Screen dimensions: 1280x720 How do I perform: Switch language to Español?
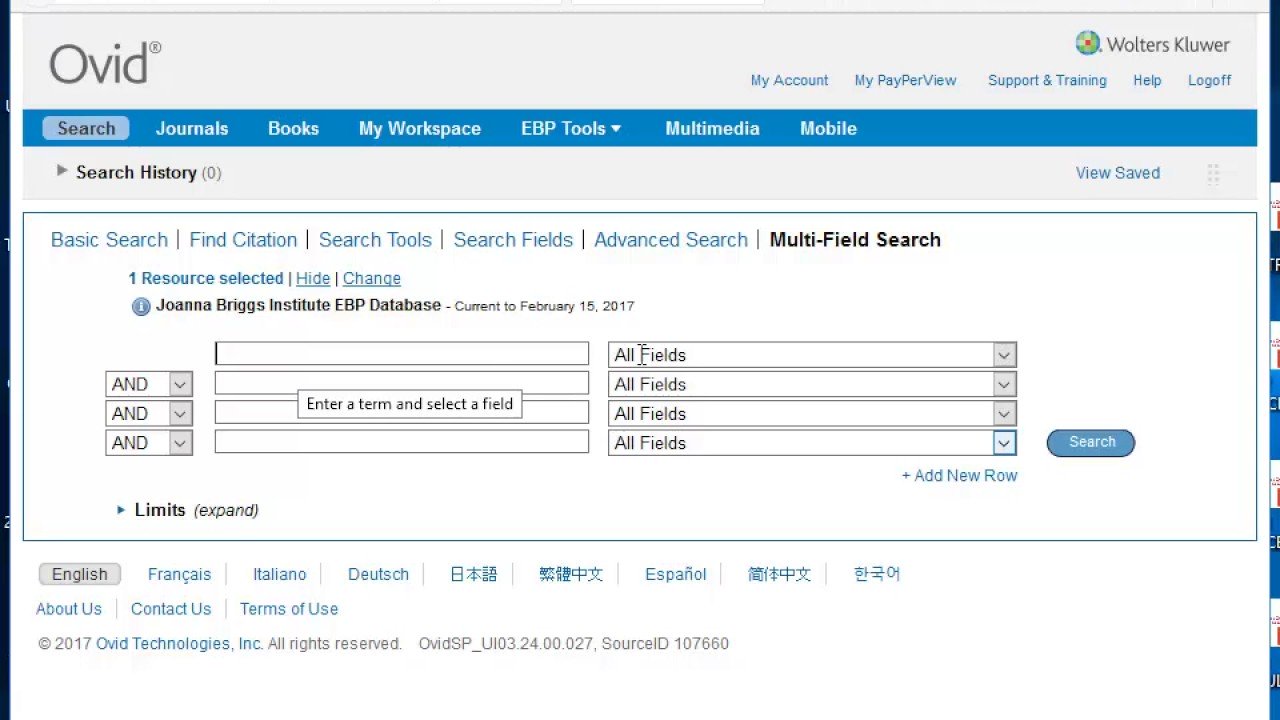pyautogui.click(x=675, y=574)
